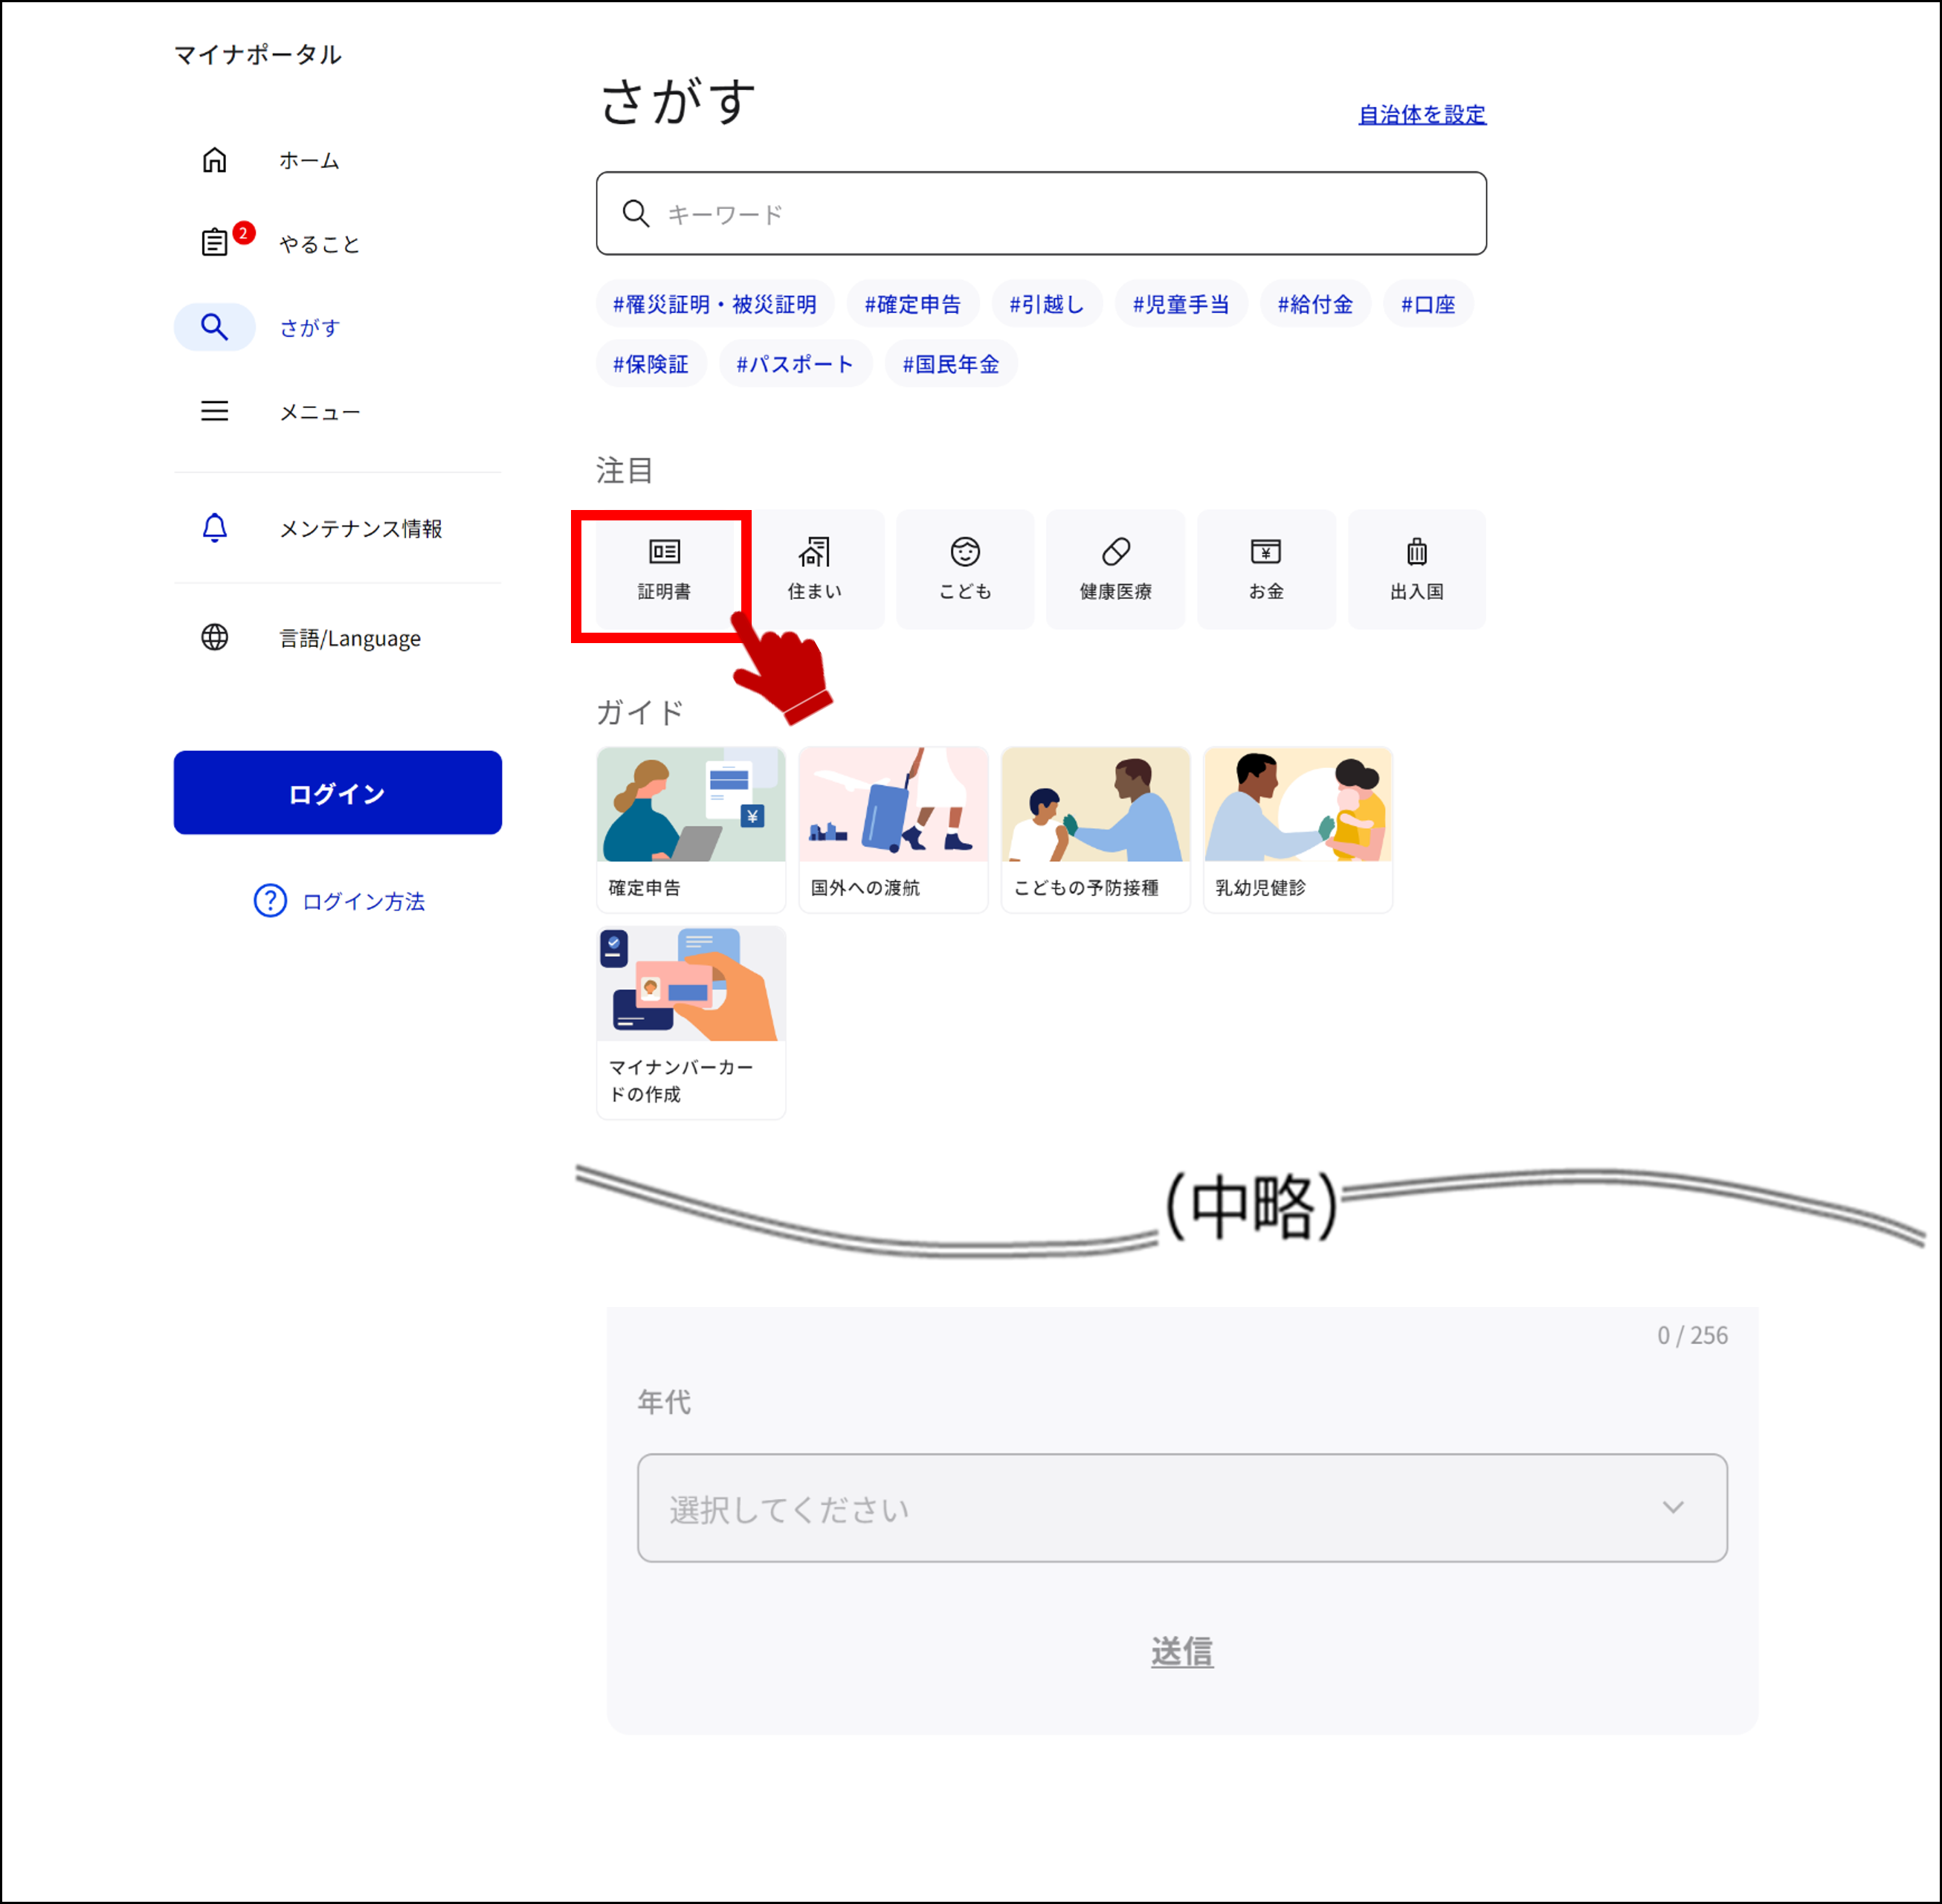Open やること in the sidebar
1942x1904 pixels.
coord(319,244)
